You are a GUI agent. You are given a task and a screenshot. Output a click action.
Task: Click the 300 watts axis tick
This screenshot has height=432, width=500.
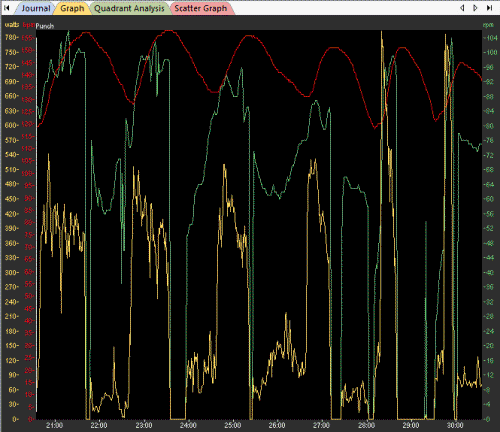[11, 272]
